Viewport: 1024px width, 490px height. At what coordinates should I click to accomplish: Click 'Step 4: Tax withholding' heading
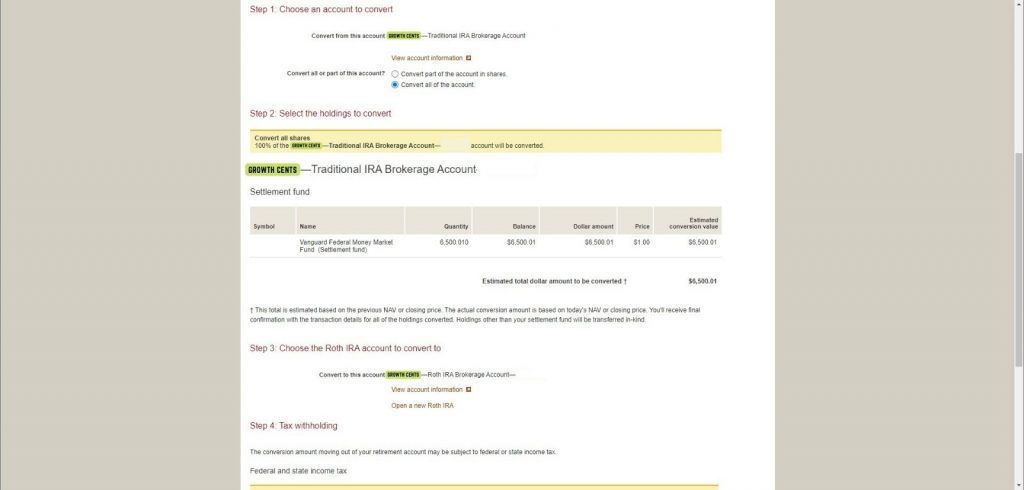point(294,426)
